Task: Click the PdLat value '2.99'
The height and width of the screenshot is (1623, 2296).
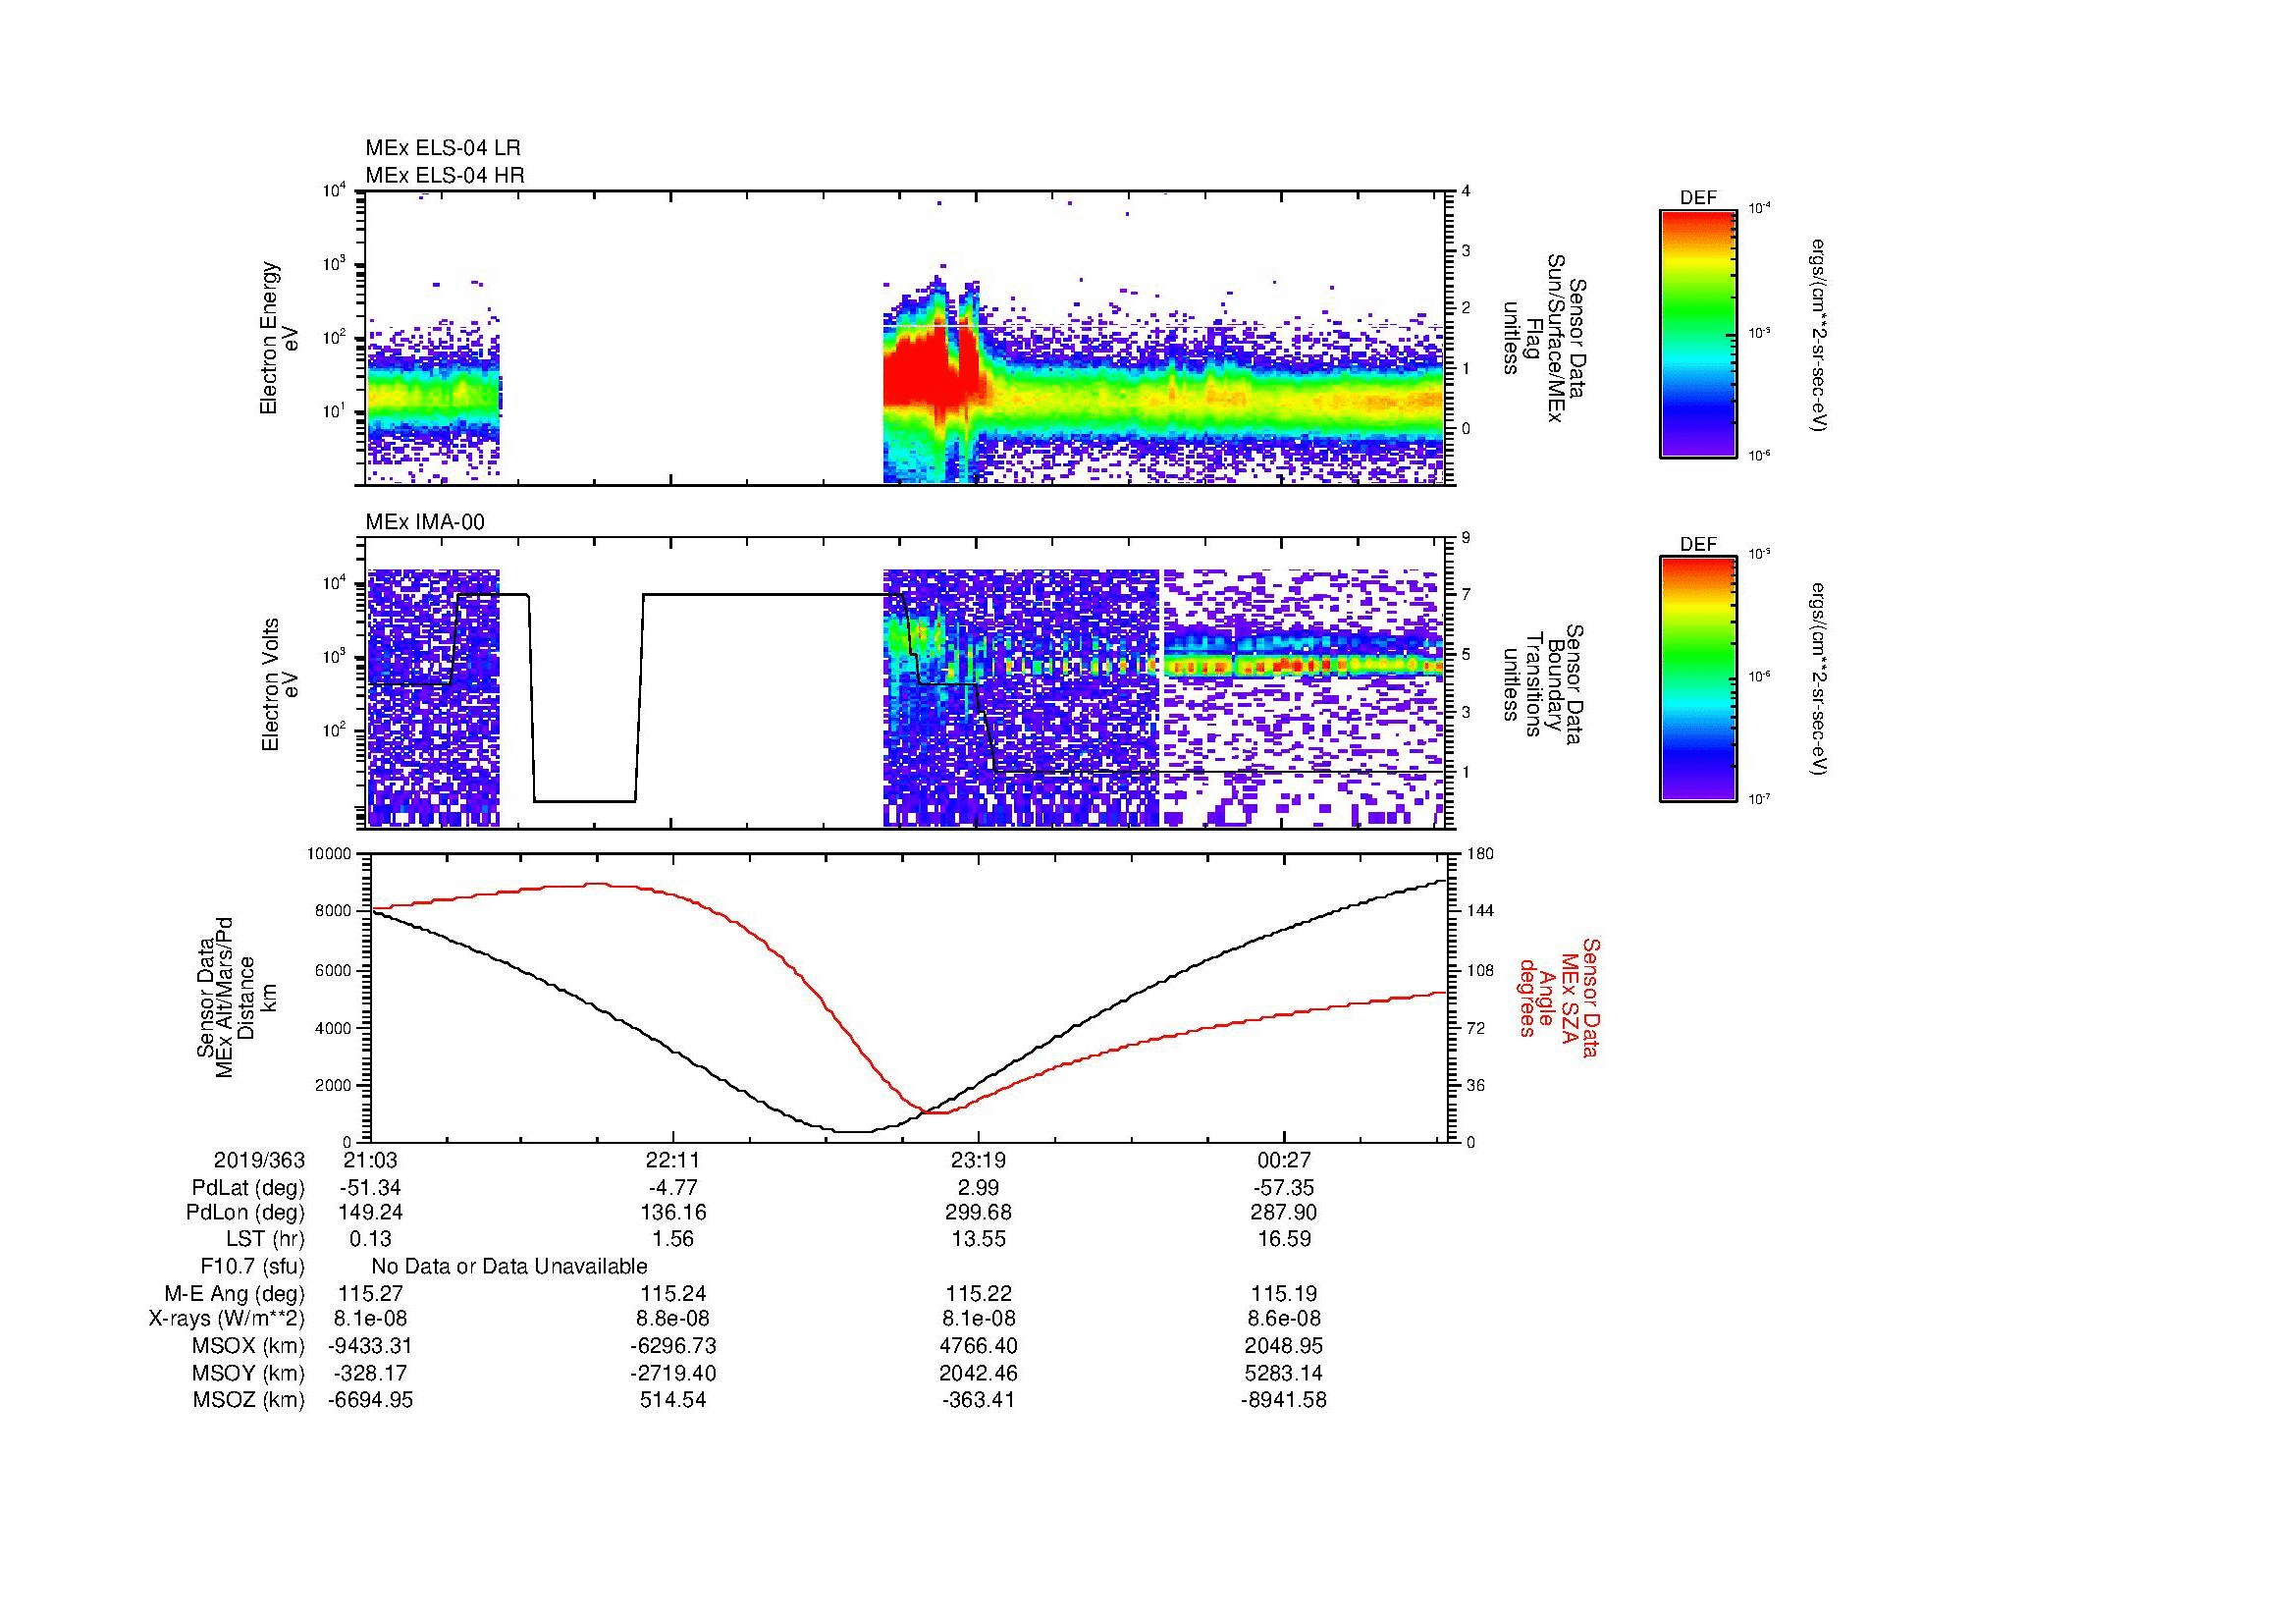Action: (x=978, y=1188)
